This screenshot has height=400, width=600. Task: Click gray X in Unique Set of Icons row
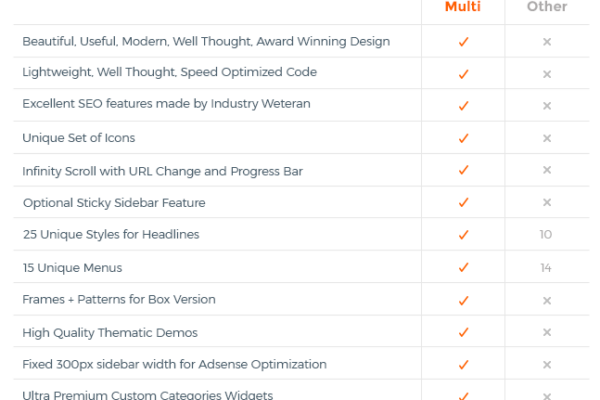547,138
